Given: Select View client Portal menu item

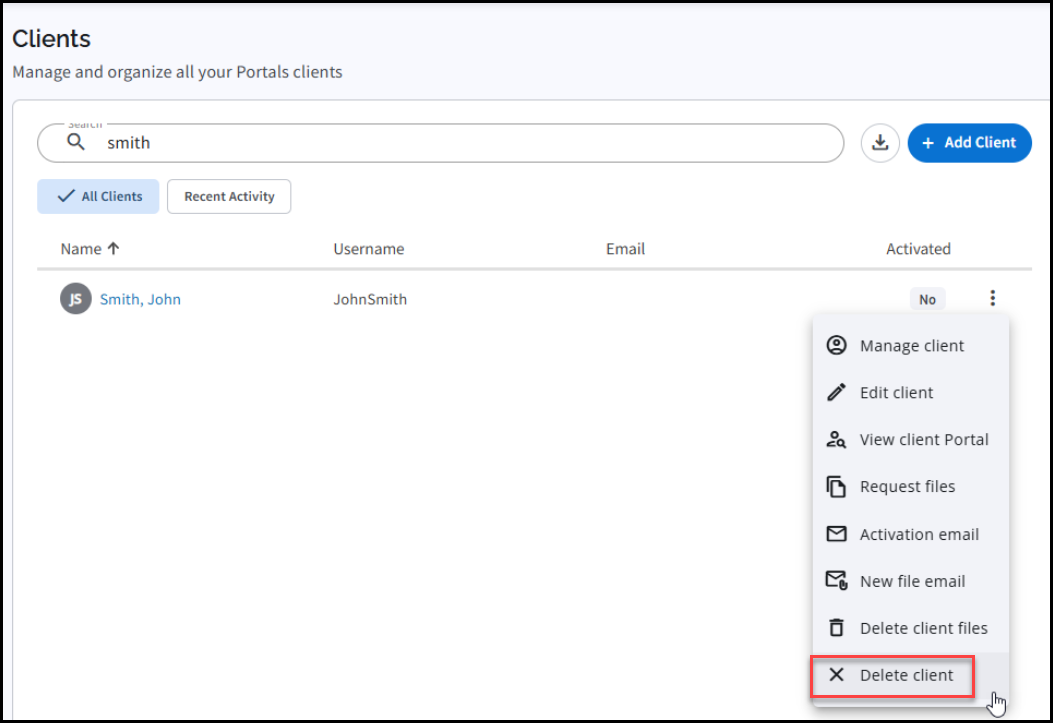Looking at the screenshot, I should pyautogui.click(x=911, y=440).
